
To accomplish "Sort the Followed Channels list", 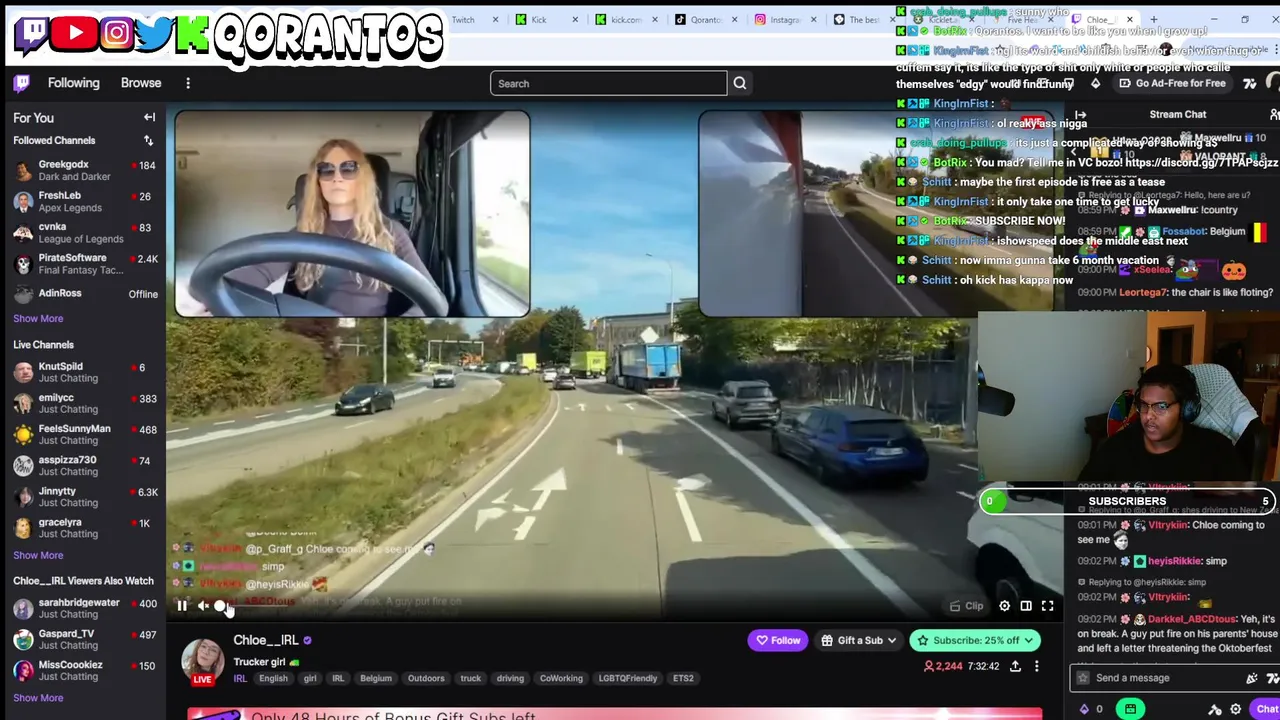I will pos(148,140).
